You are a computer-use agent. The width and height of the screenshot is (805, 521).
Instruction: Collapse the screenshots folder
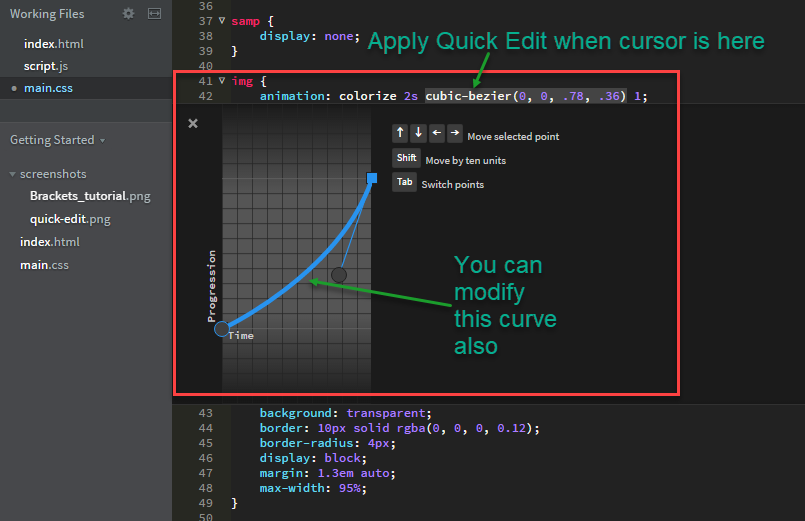[13, 174]
